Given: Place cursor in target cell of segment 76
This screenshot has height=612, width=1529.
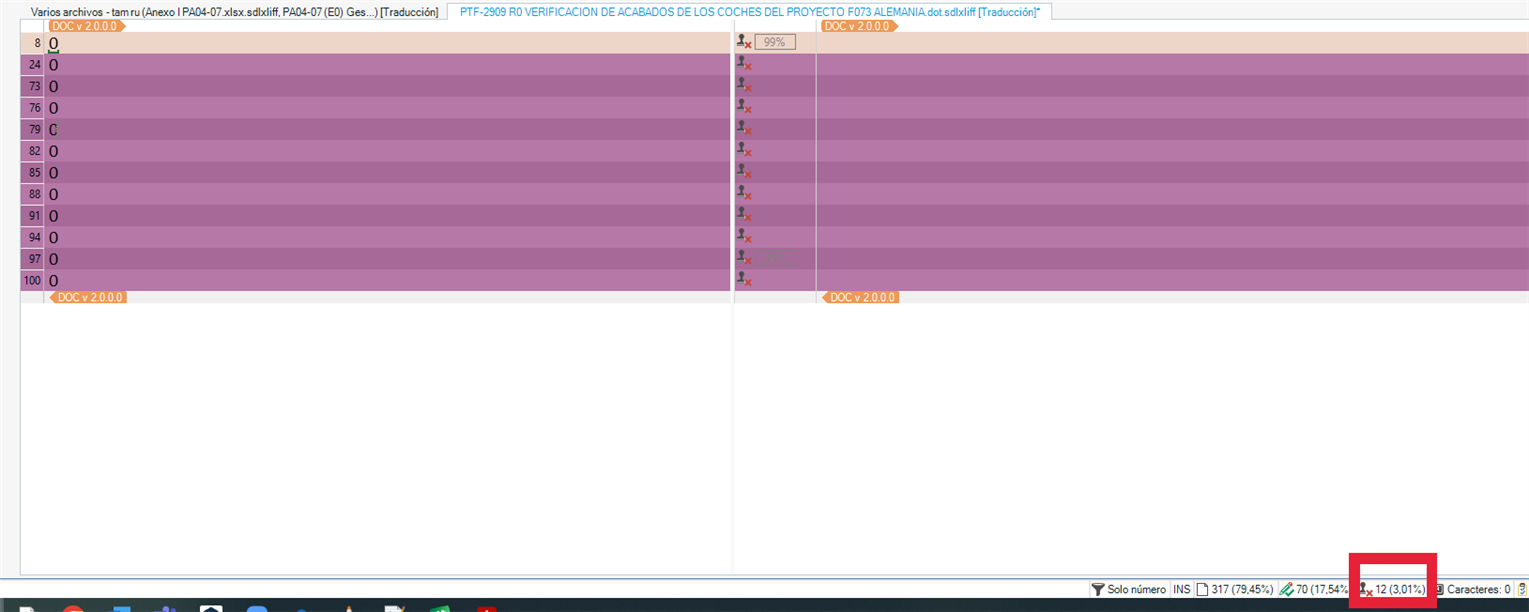Looking at the screenshot, I should point(1172,108).
